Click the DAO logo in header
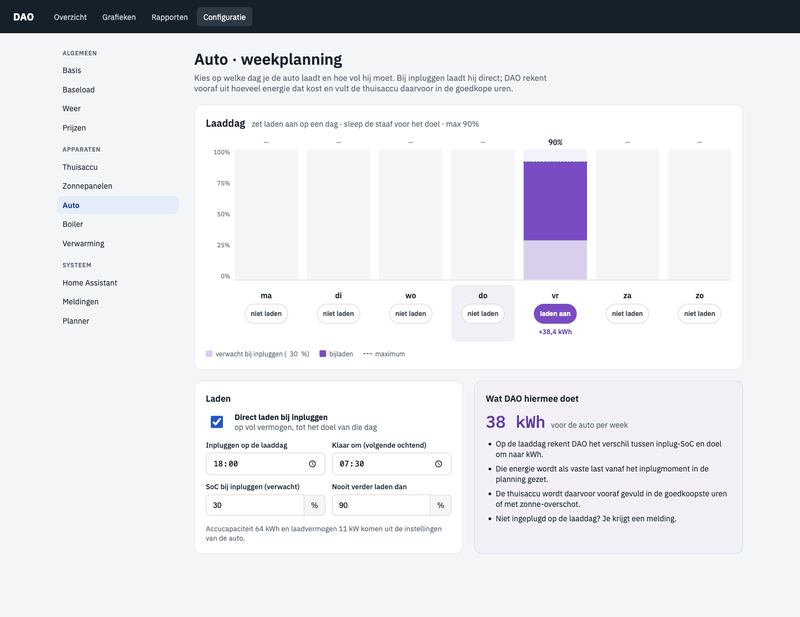This screenshot has height=617, width=800. 23,17
